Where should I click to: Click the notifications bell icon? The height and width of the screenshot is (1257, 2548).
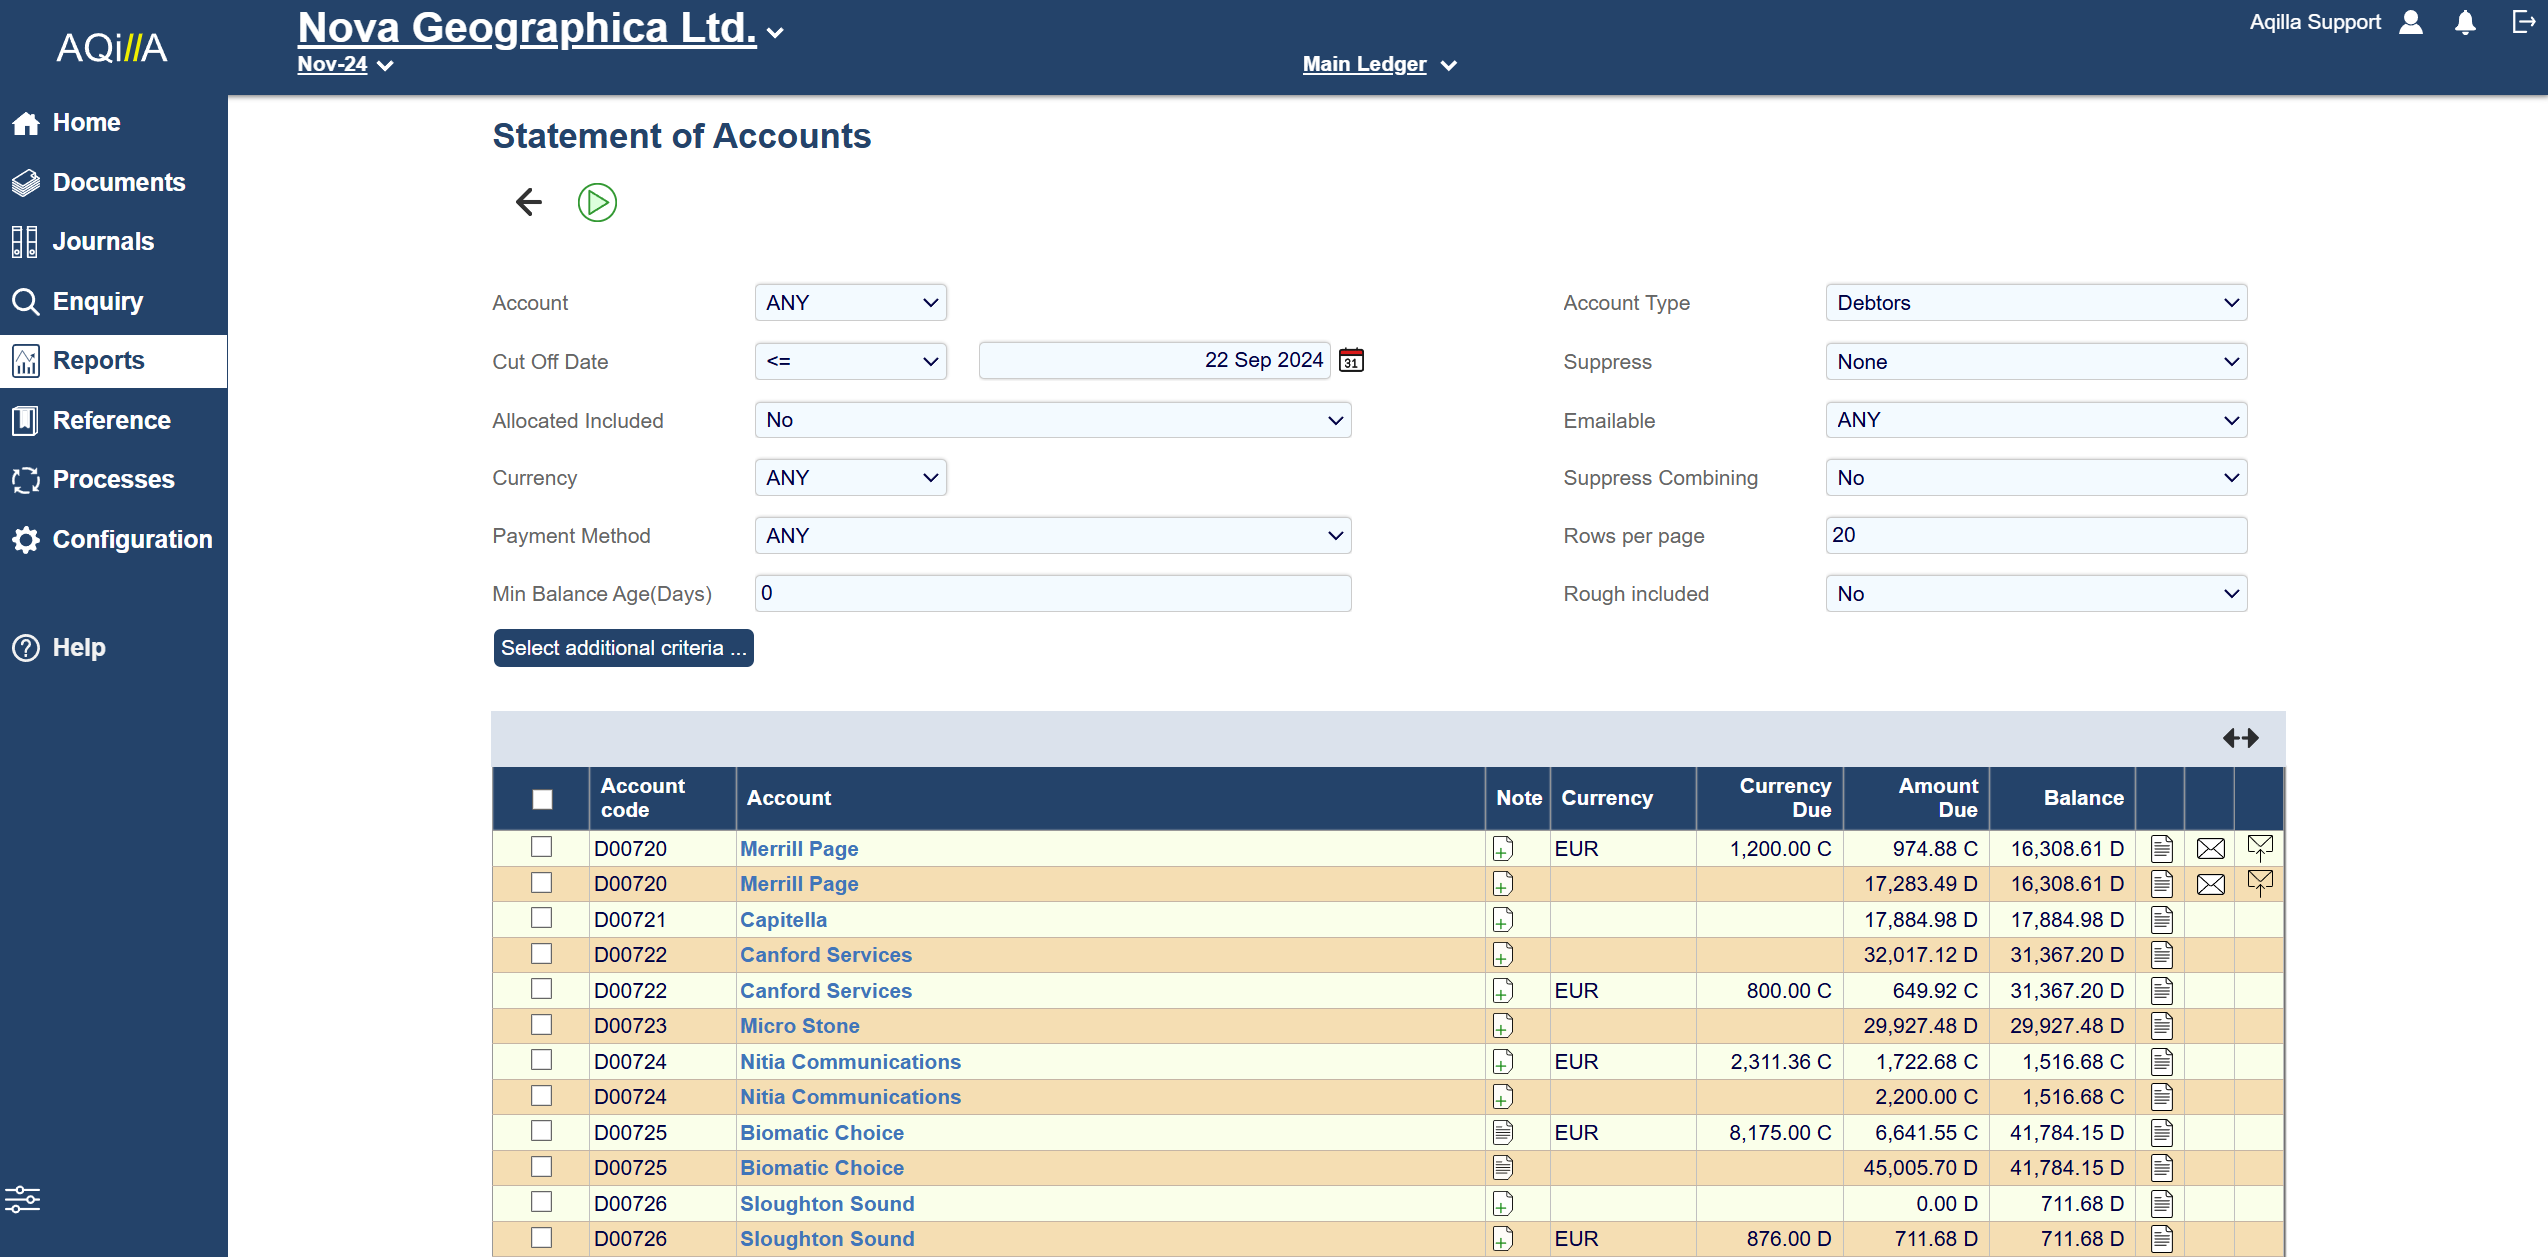coord(2465,23)
